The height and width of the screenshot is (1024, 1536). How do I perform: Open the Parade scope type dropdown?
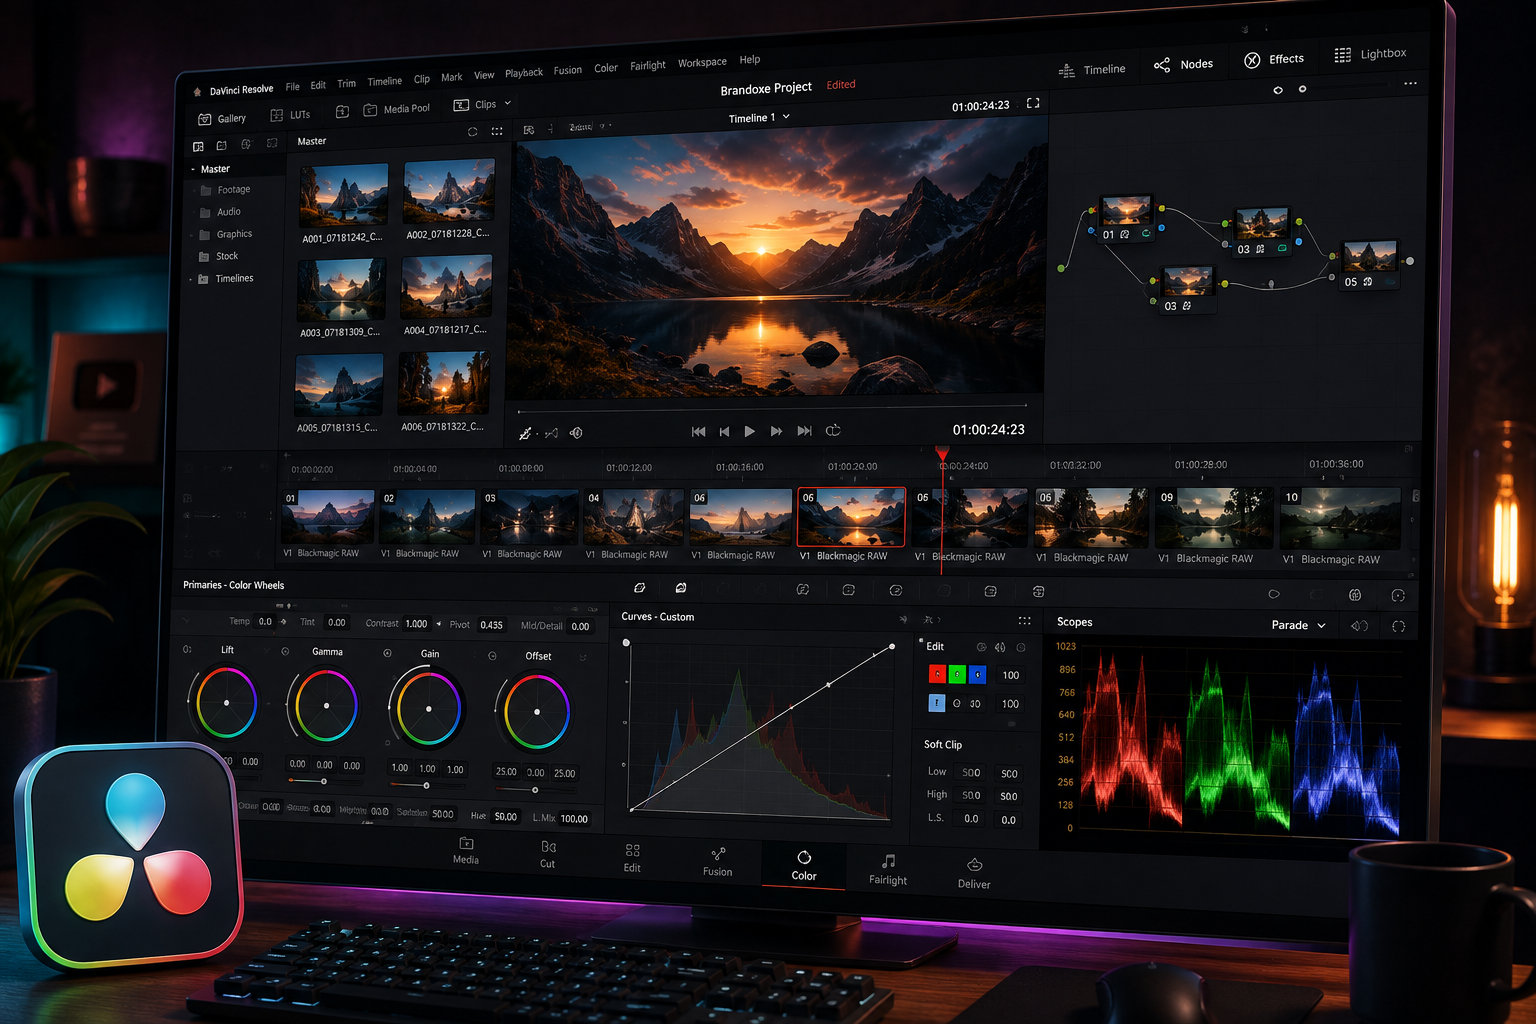click(1299, 625)
